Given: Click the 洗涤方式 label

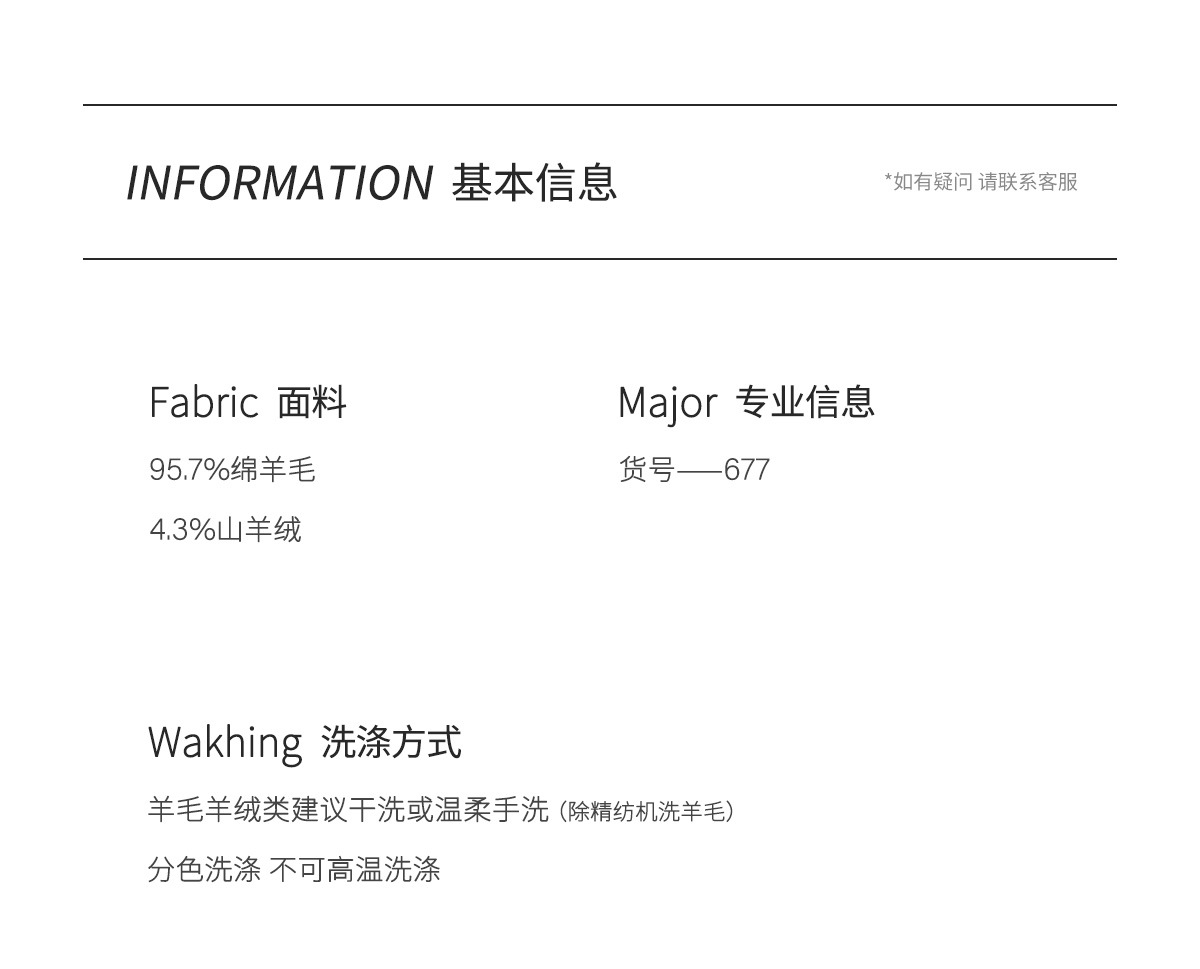Looking at the screenshot, I should tap(391, 743).
